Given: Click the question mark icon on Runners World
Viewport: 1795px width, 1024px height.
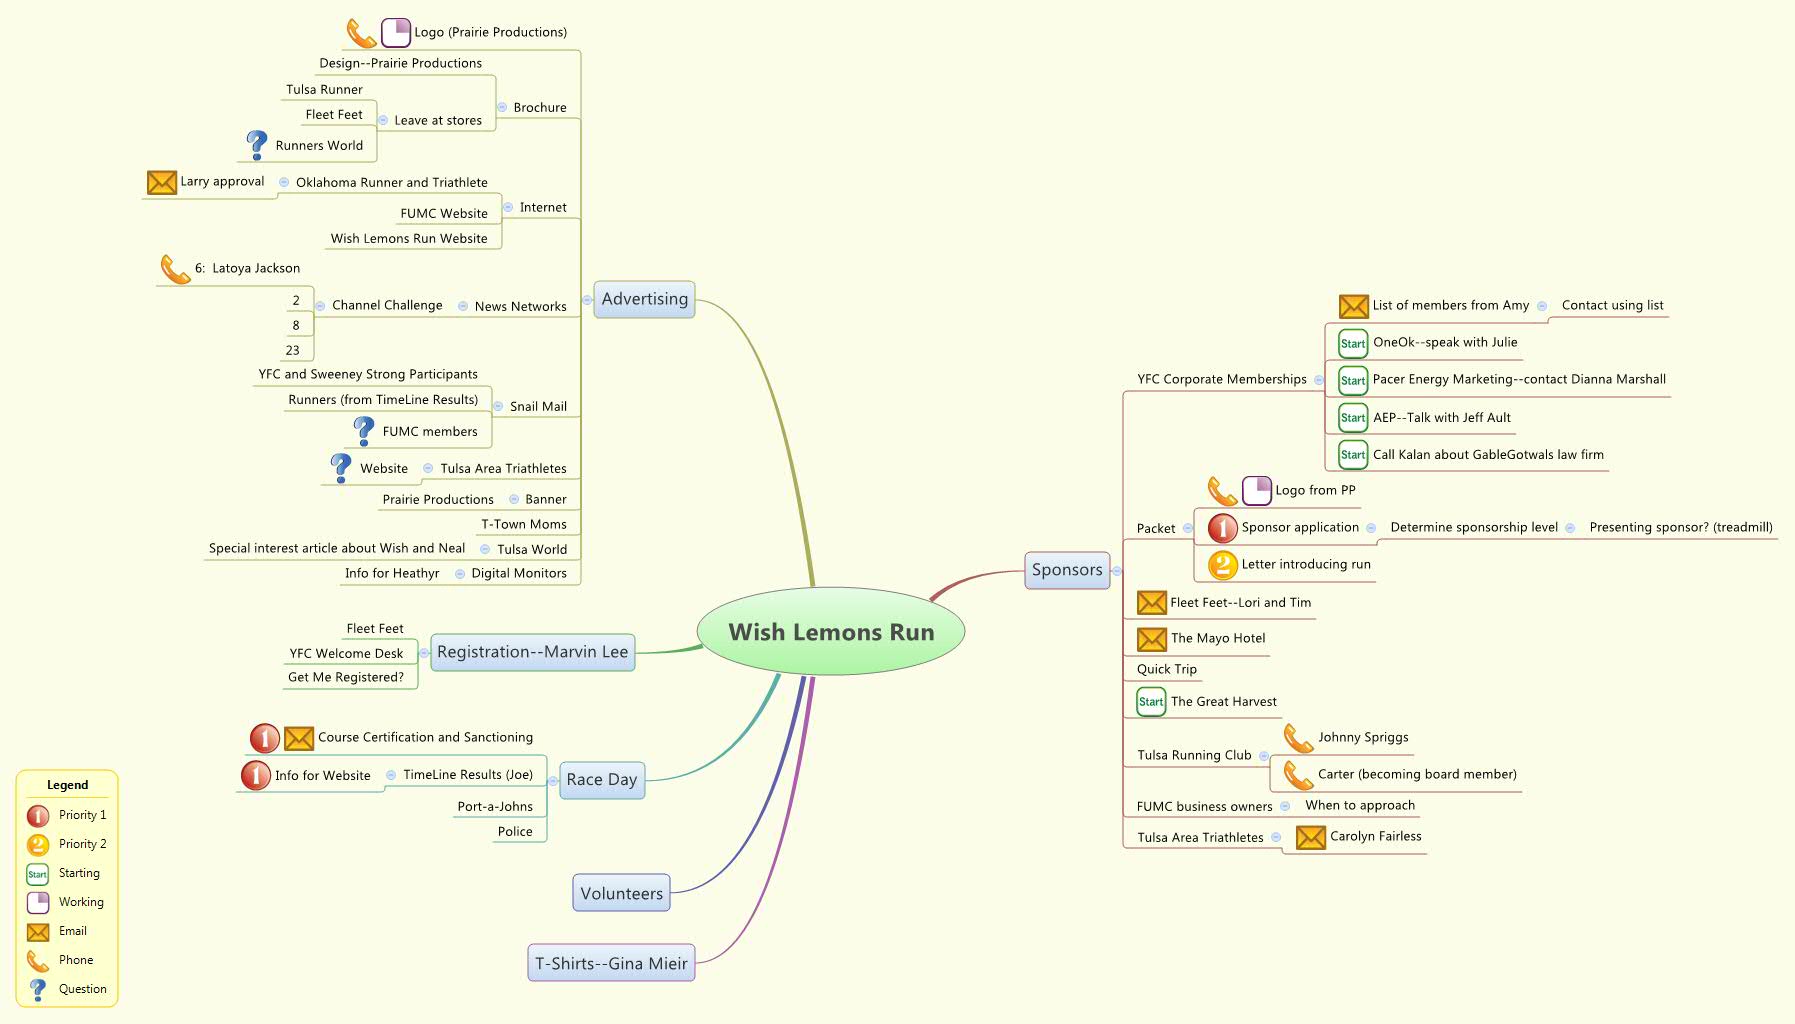Looking at the screenshot, I should [x=252, y=144].
